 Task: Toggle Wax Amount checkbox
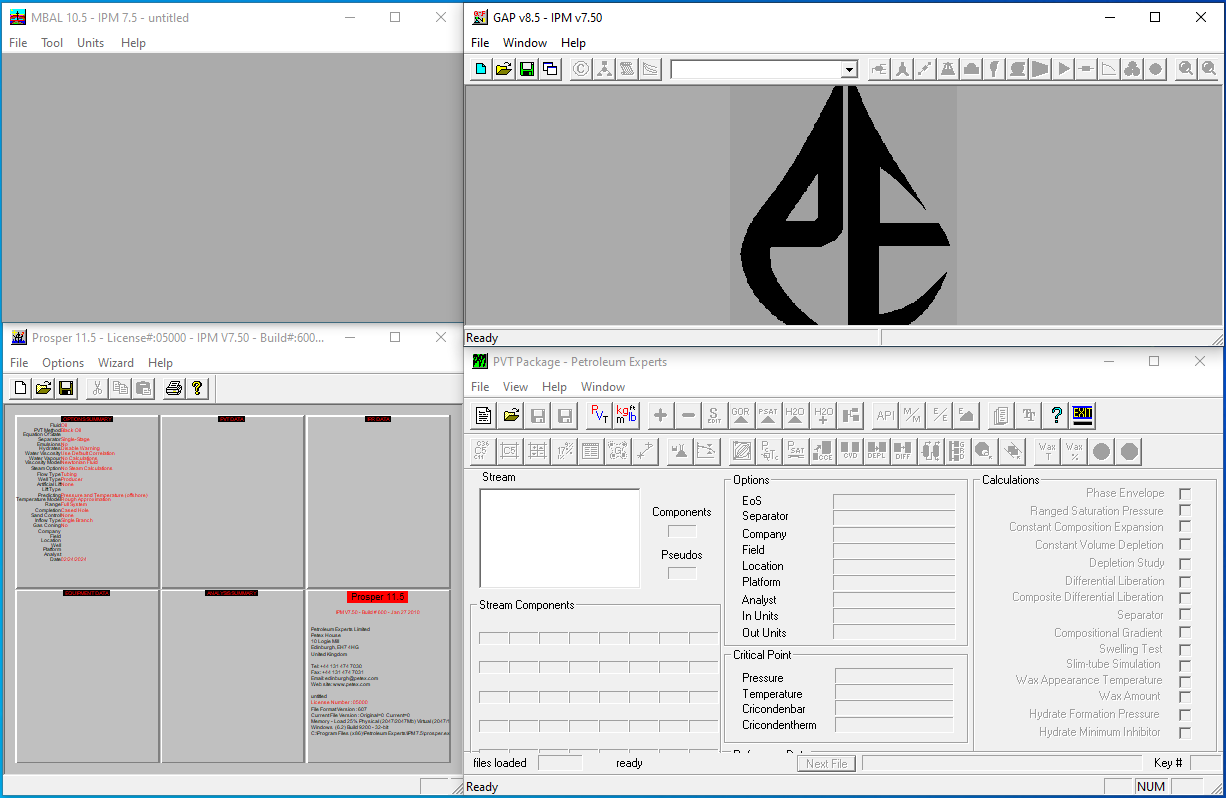click(x=1185, y=697)
